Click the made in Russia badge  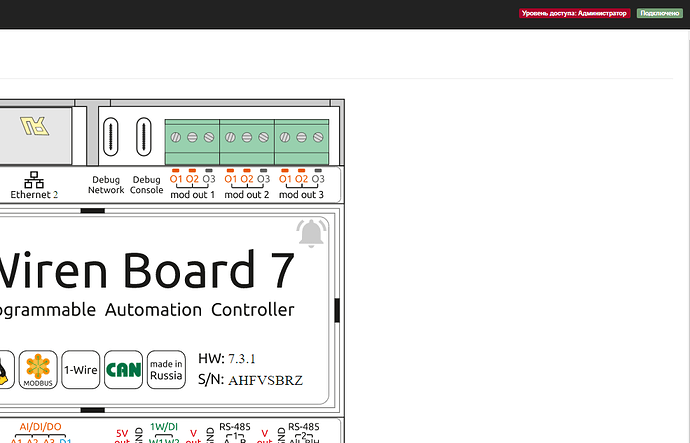coord(166,370)
